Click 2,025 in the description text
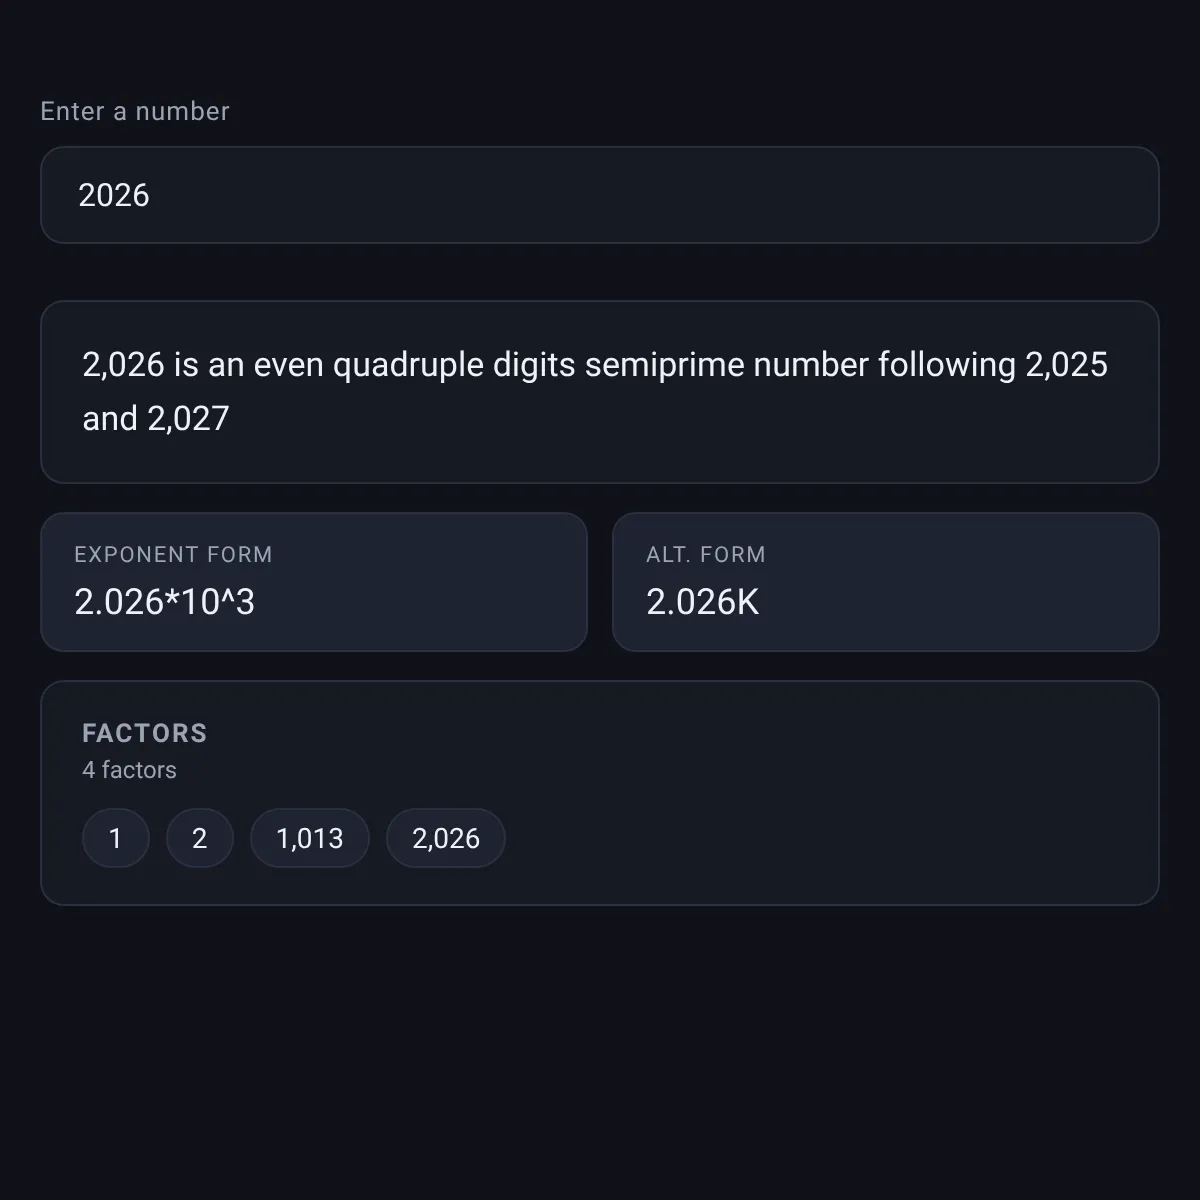The image size is (1200, 1200). [x=1067, y=365]
